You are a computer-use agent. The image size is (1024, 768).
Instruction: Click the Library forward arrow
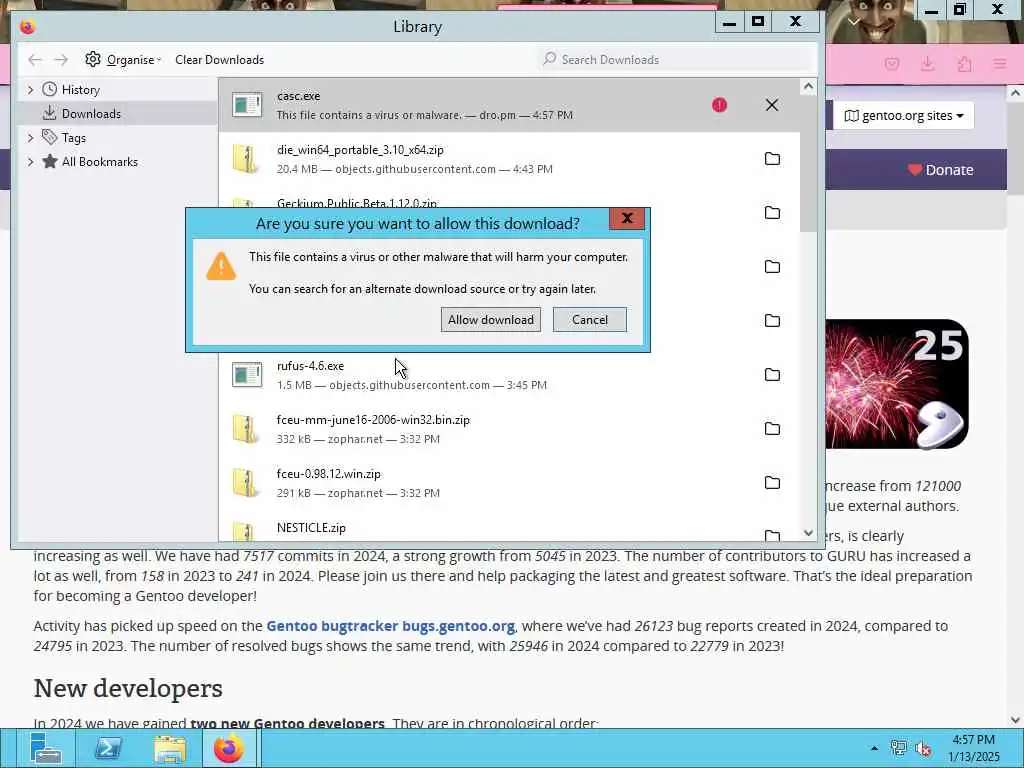click(61, 59)
